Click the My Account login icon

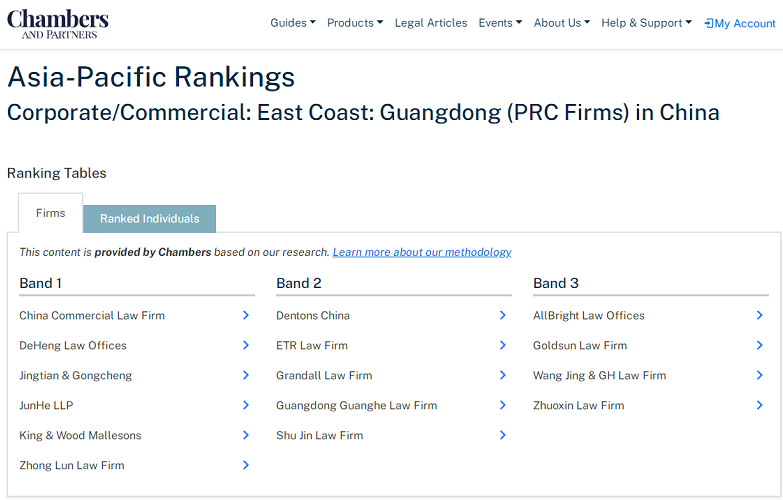(709, 23)
